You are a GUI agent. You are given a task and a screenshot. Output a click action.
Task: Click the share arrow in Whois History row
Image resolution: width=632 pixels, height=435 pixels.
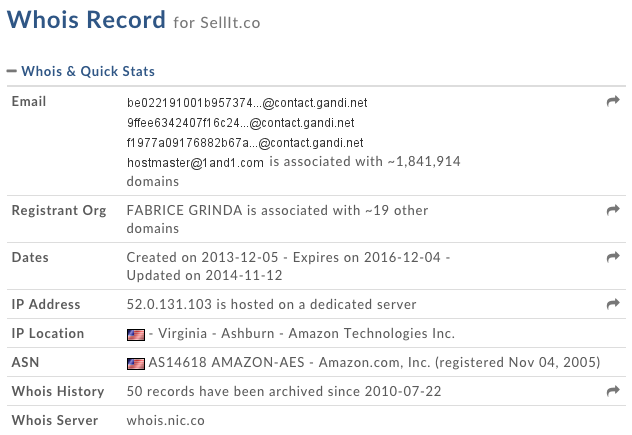(613, 391)
